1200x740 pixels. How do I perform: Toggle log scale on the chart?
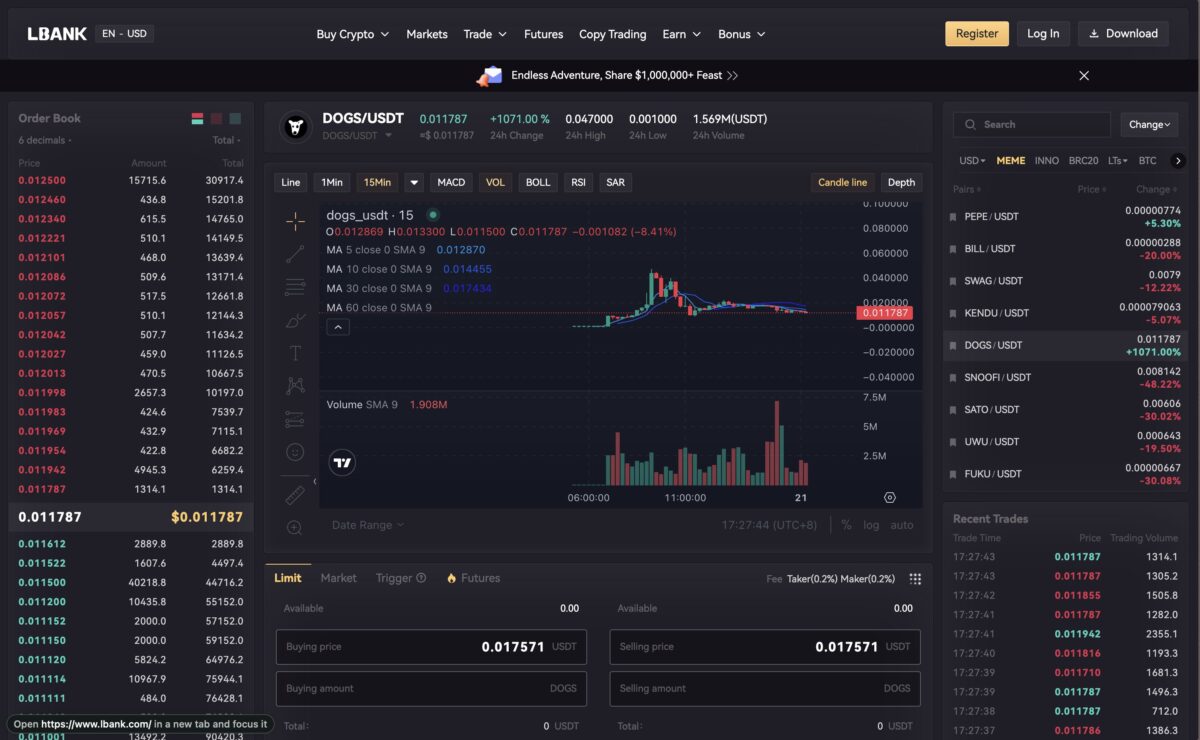pyautogui.click(x=871, y=525)
